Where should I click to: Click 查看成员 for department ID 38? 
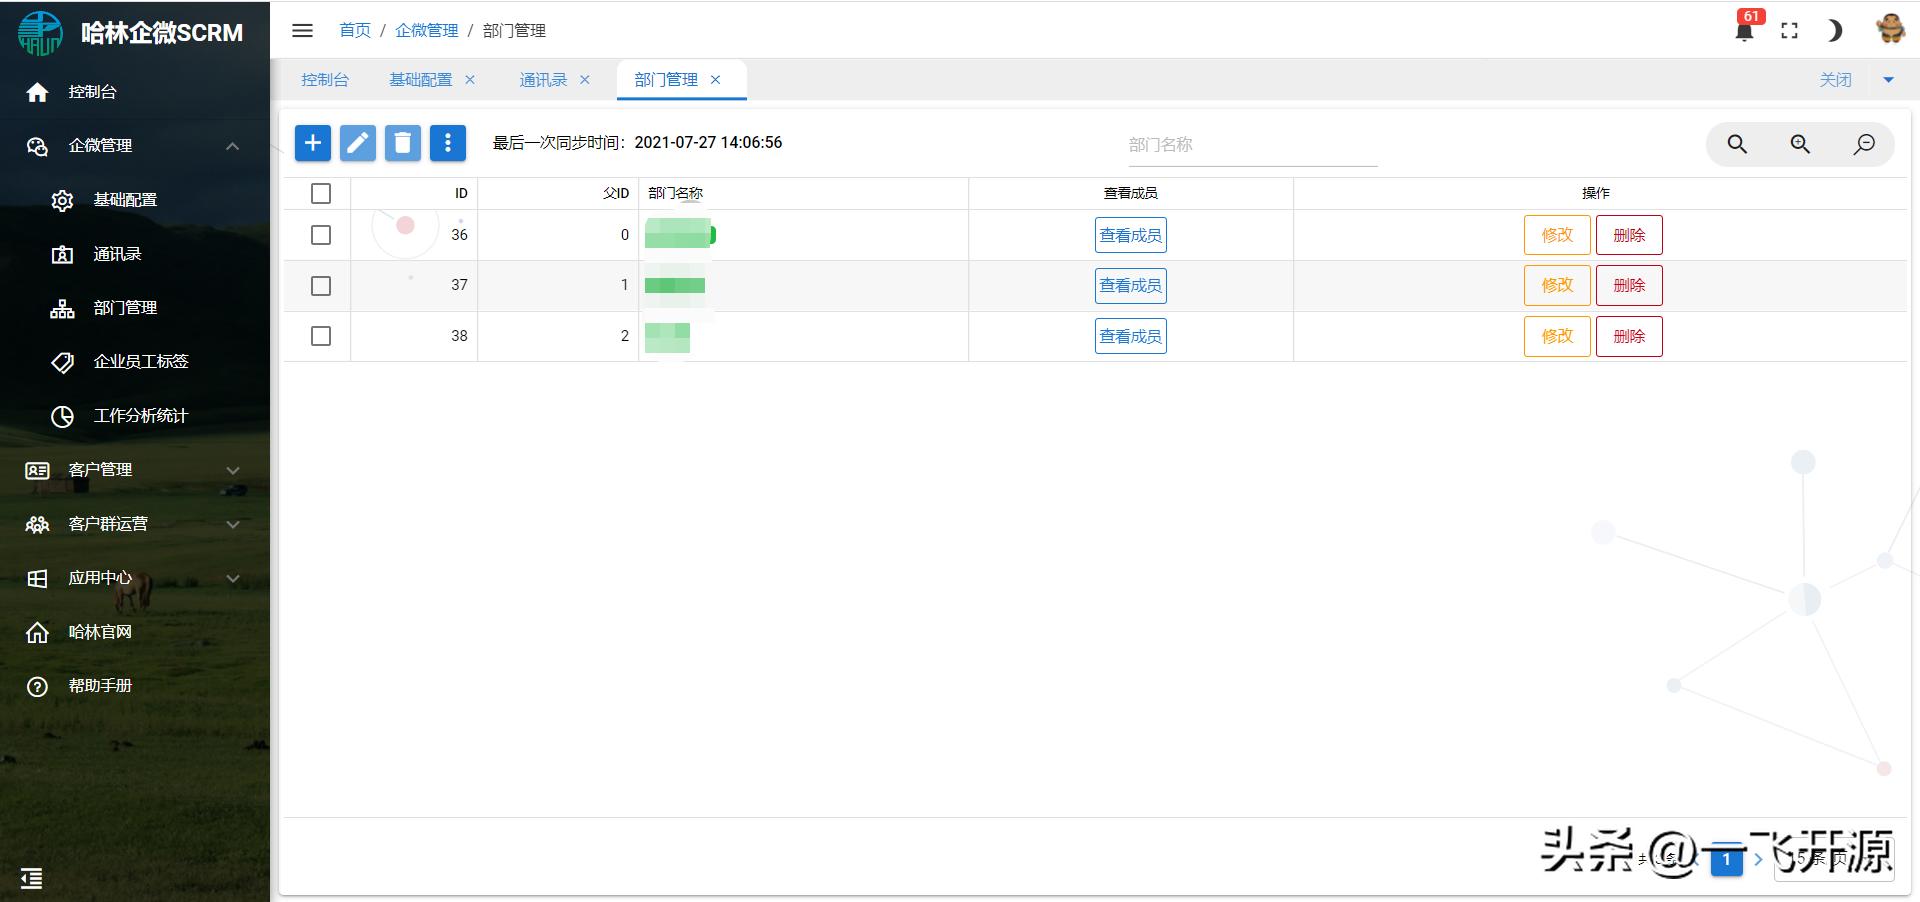[x=1130, y=337]
